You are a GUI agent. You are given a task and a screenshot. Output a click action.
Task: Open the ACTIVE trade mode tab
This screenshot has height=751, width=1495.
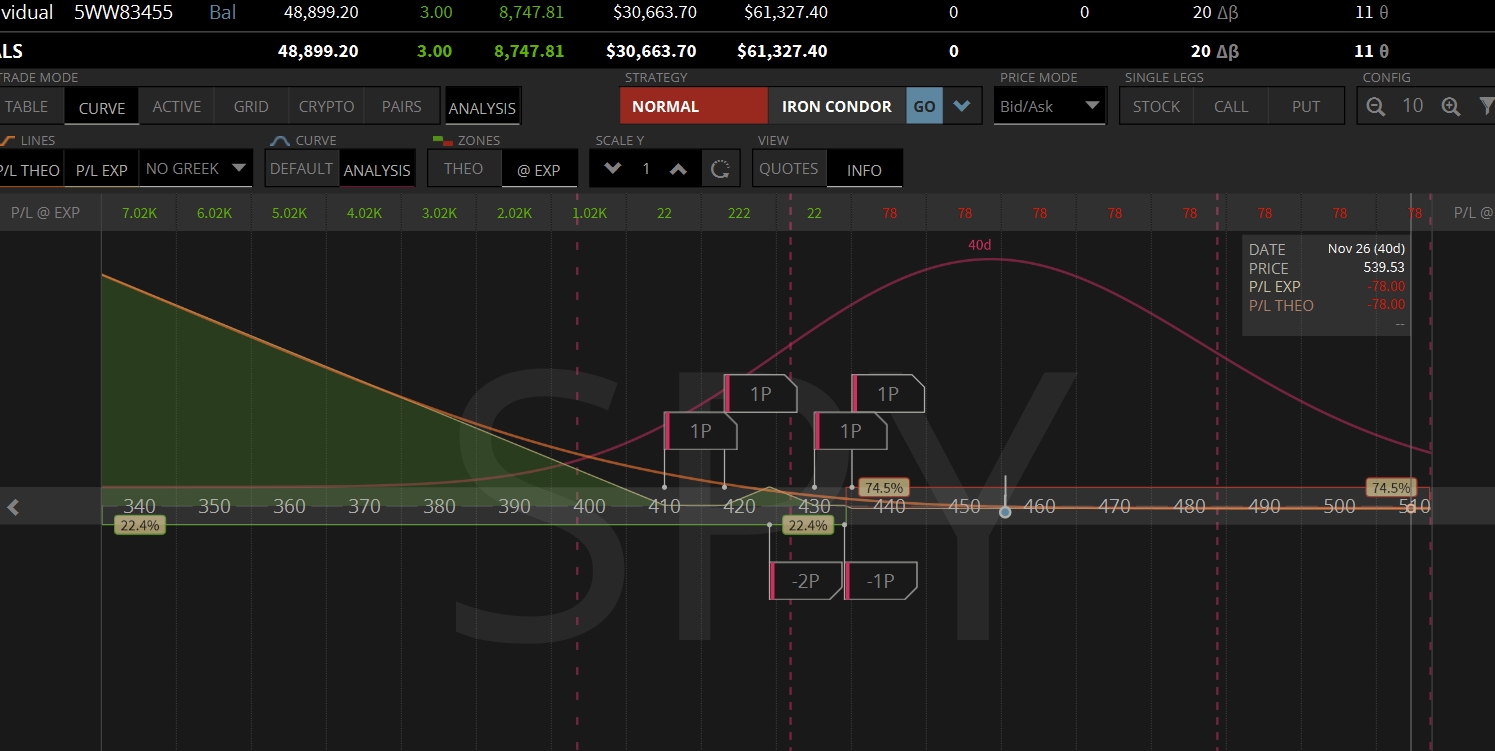(177, 107)
